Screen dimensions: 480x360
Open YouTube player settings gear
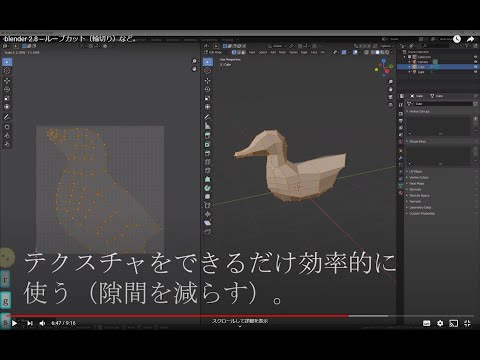pyautogui.click(x=440, y=323)
